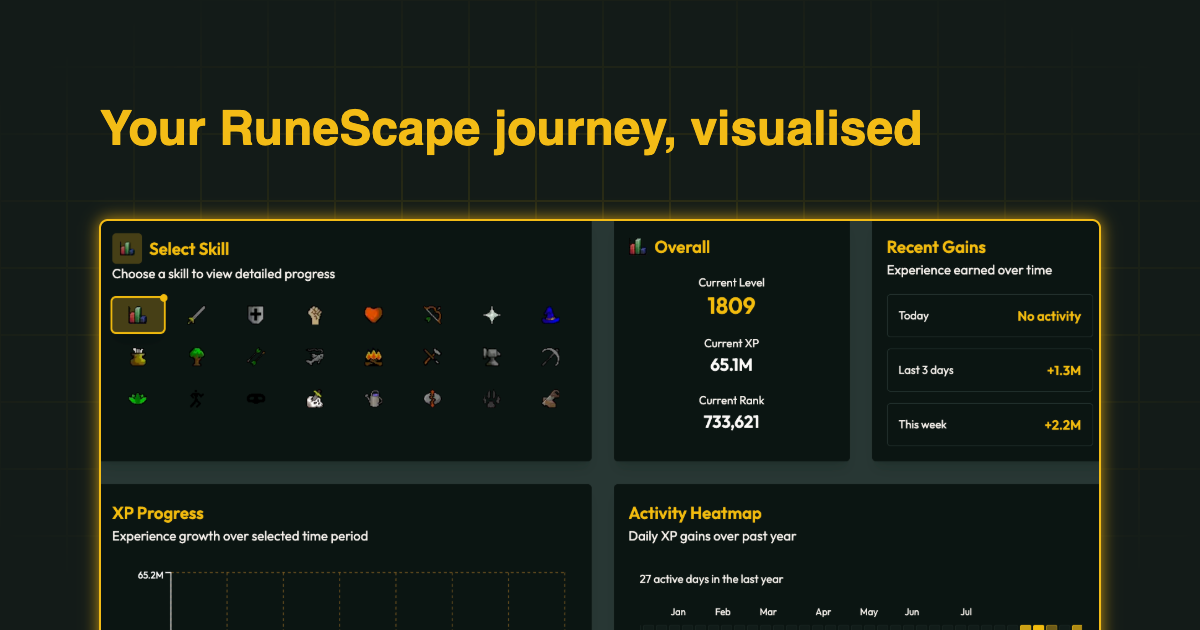Image resolution: width=1200 pixels, height=630 pixels.
Task: Select the Herblore herb skill icon
Action: point(138,399)
